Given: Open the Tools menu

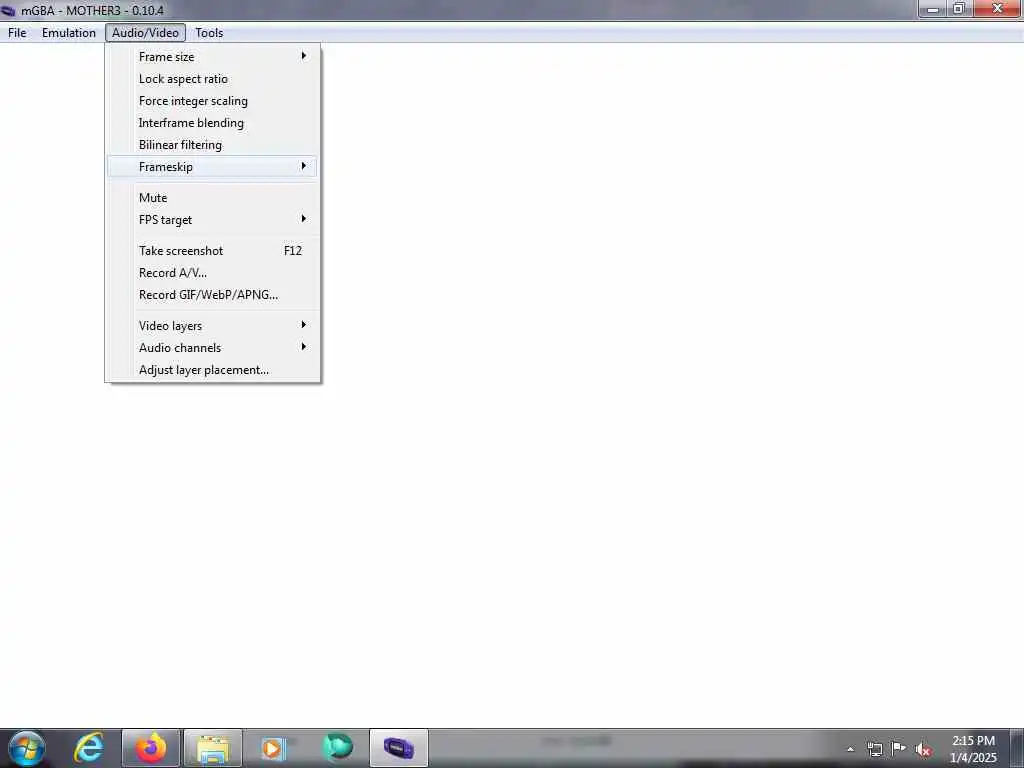Looking at the screenshot, I should 209,33.
